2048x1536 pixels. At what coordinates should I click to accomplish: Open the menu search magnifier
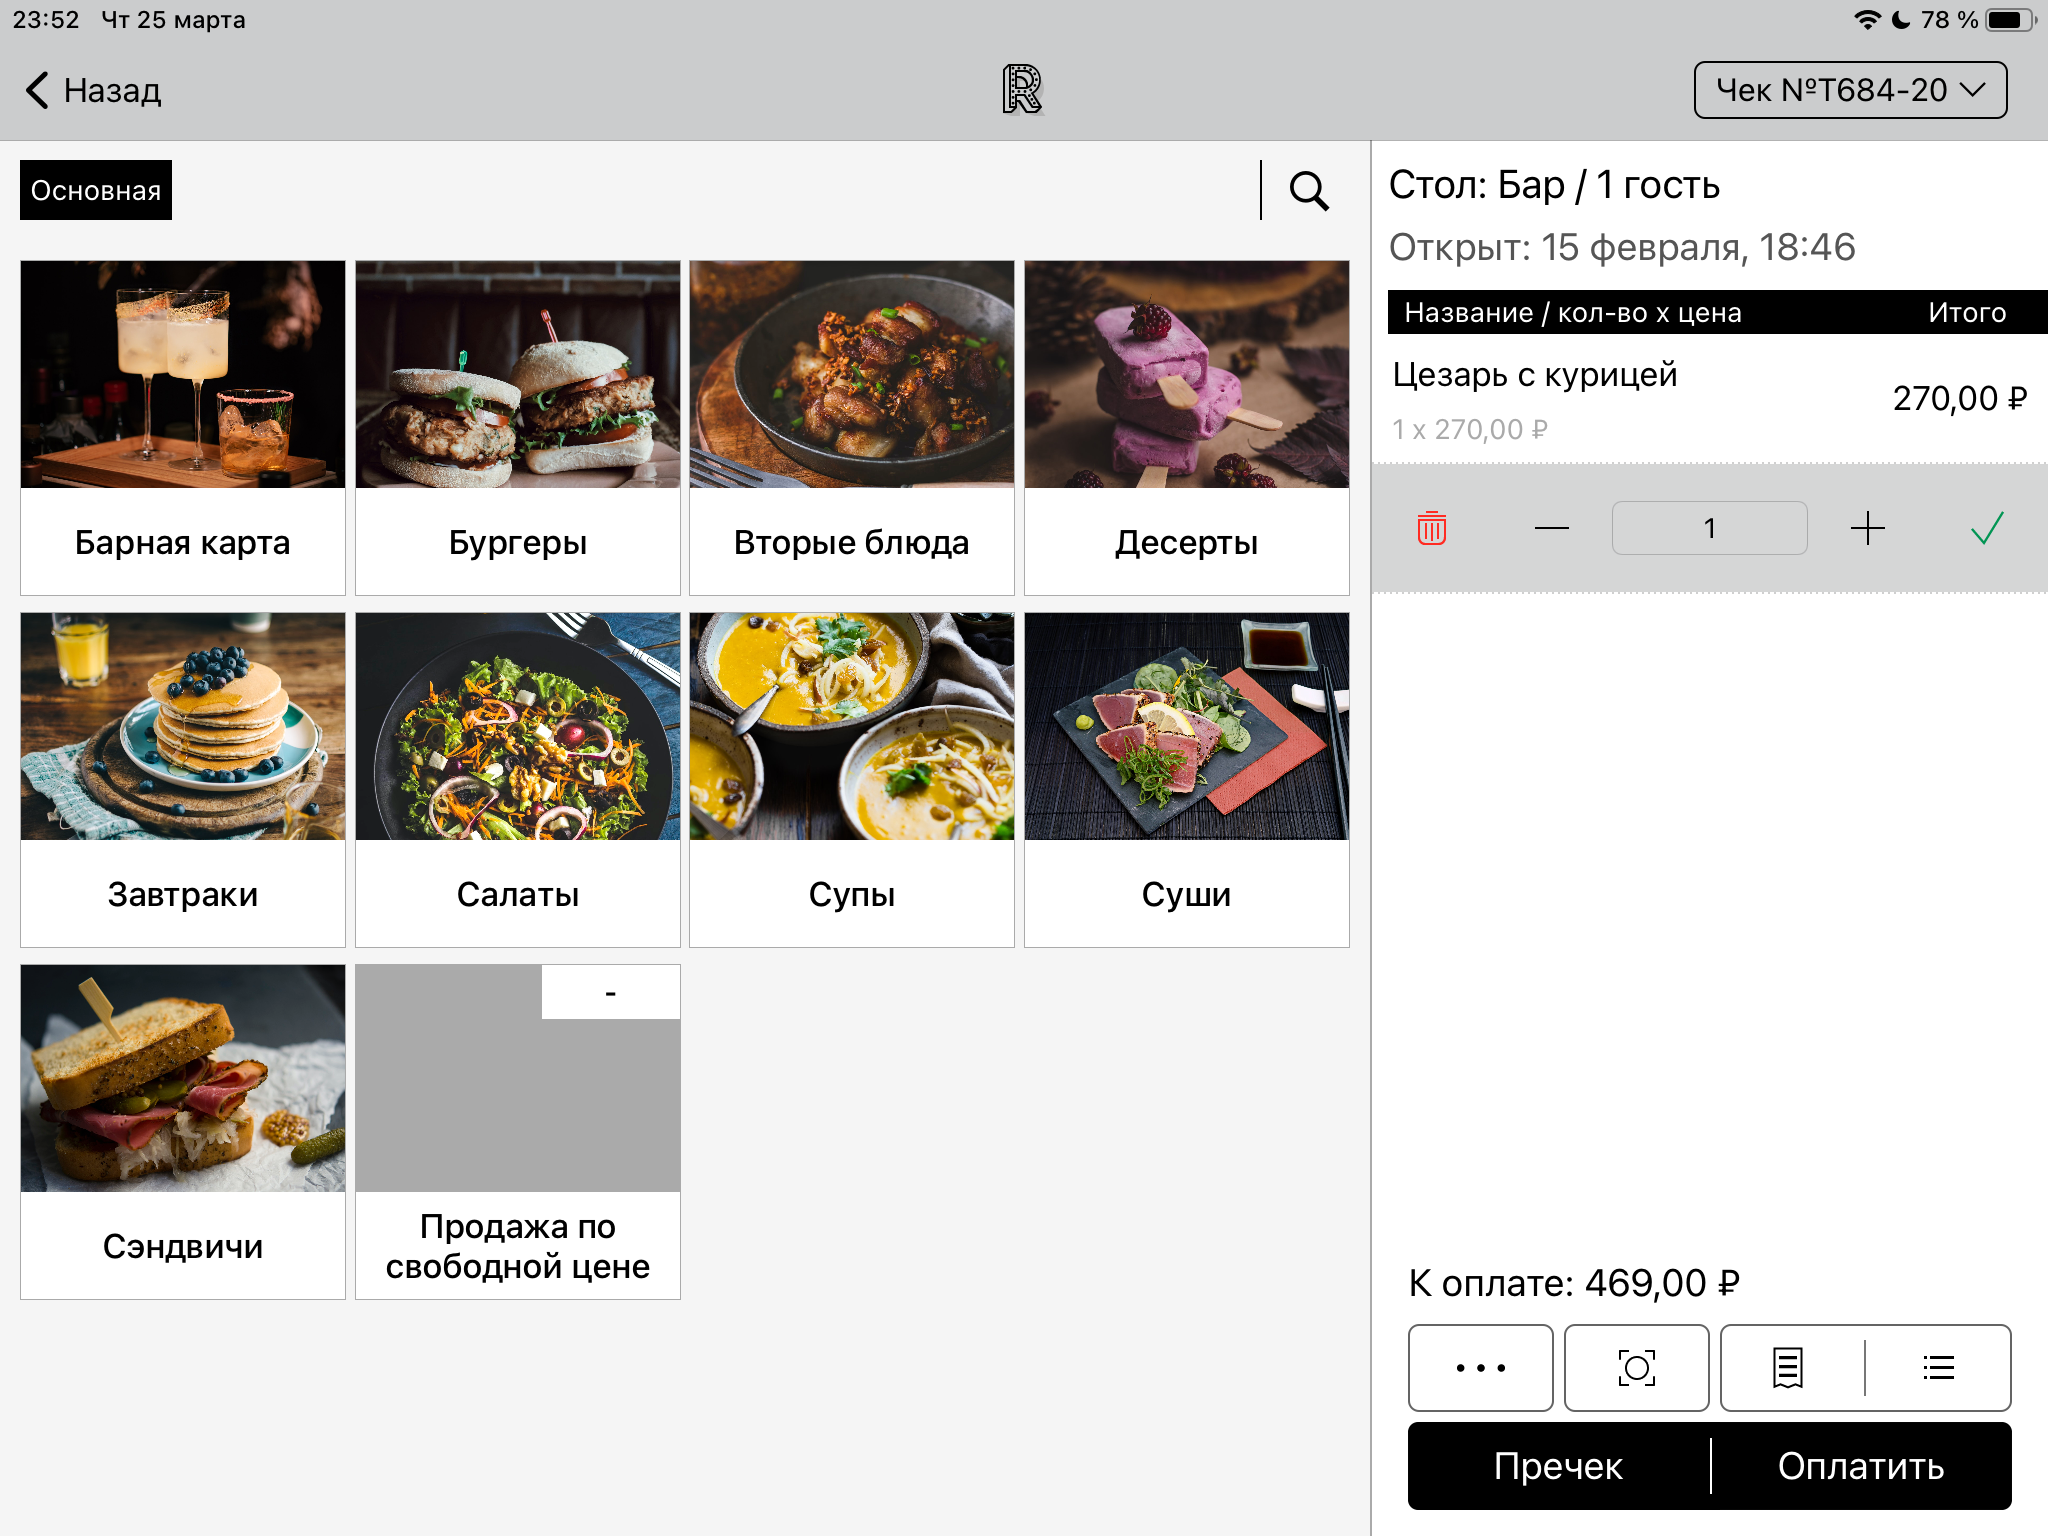click(x=1308, y=190)
